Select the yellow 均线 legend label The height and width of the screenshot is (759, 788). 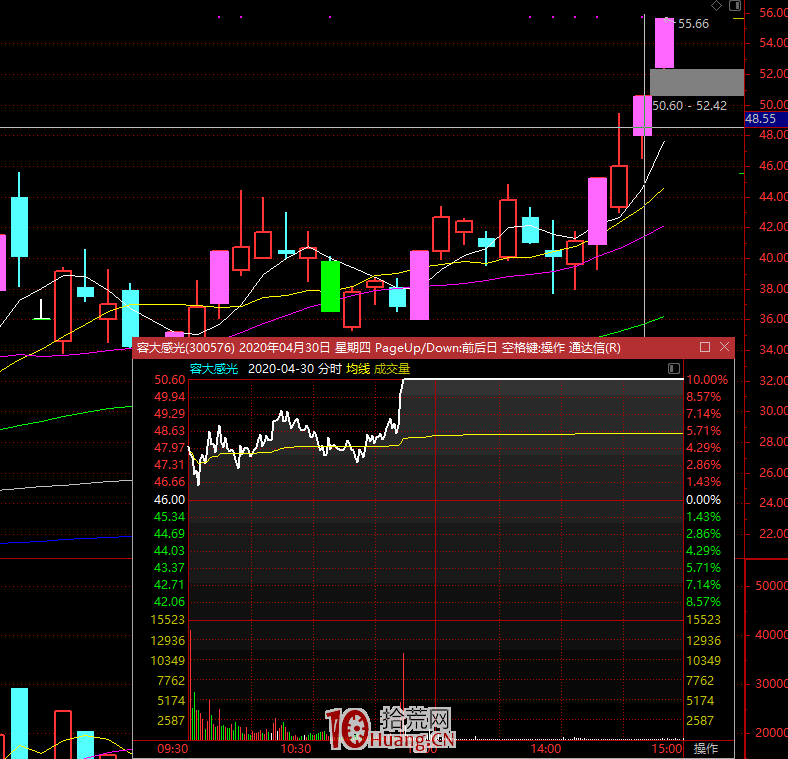(x=358, y=369)
